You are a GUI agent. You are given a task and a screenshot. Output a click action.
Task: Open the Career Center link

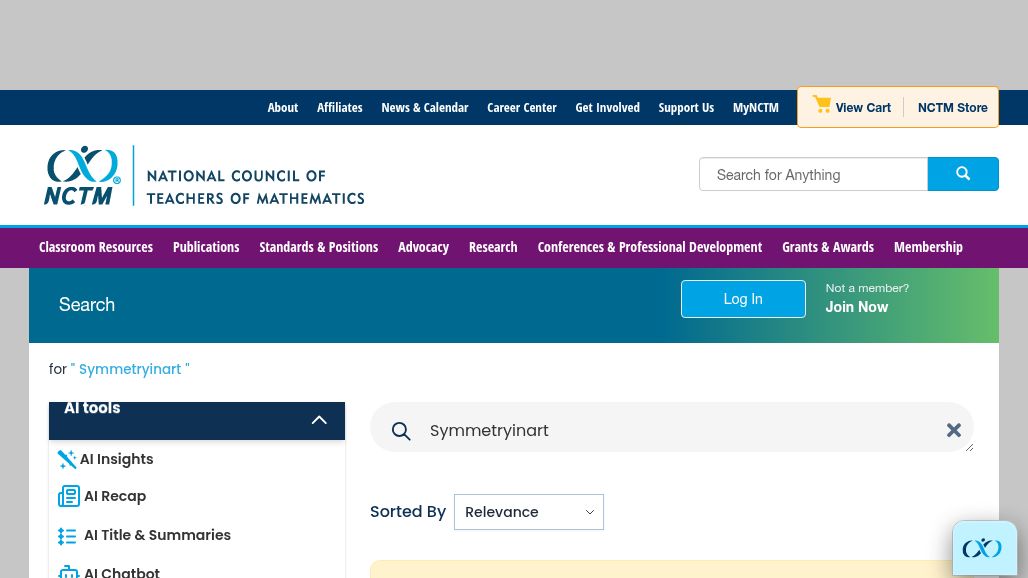pos(521,107)
